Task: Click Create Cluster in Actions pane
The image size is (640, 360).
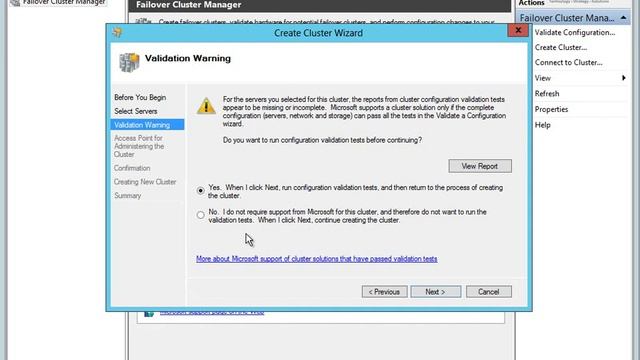Action: coord(561,48)
